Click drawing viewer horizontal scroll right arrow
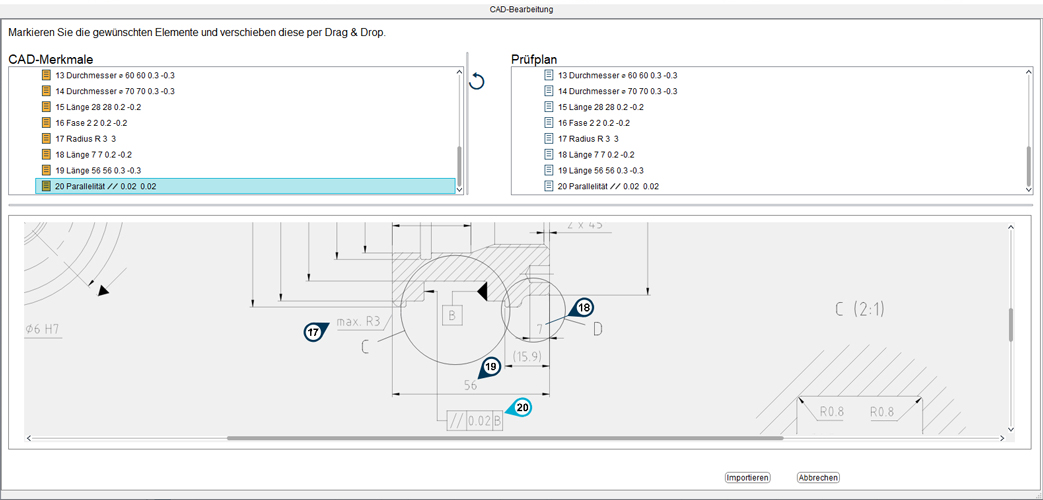Screen dimensions: 1043x500 tap(1002, 438)
